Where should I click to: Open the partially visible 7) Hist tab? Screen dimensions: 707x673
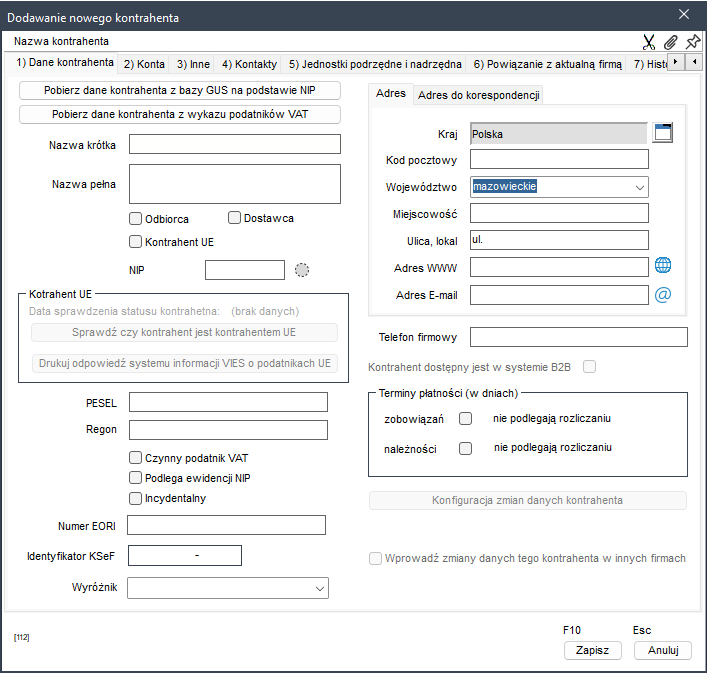pos(649,64)
